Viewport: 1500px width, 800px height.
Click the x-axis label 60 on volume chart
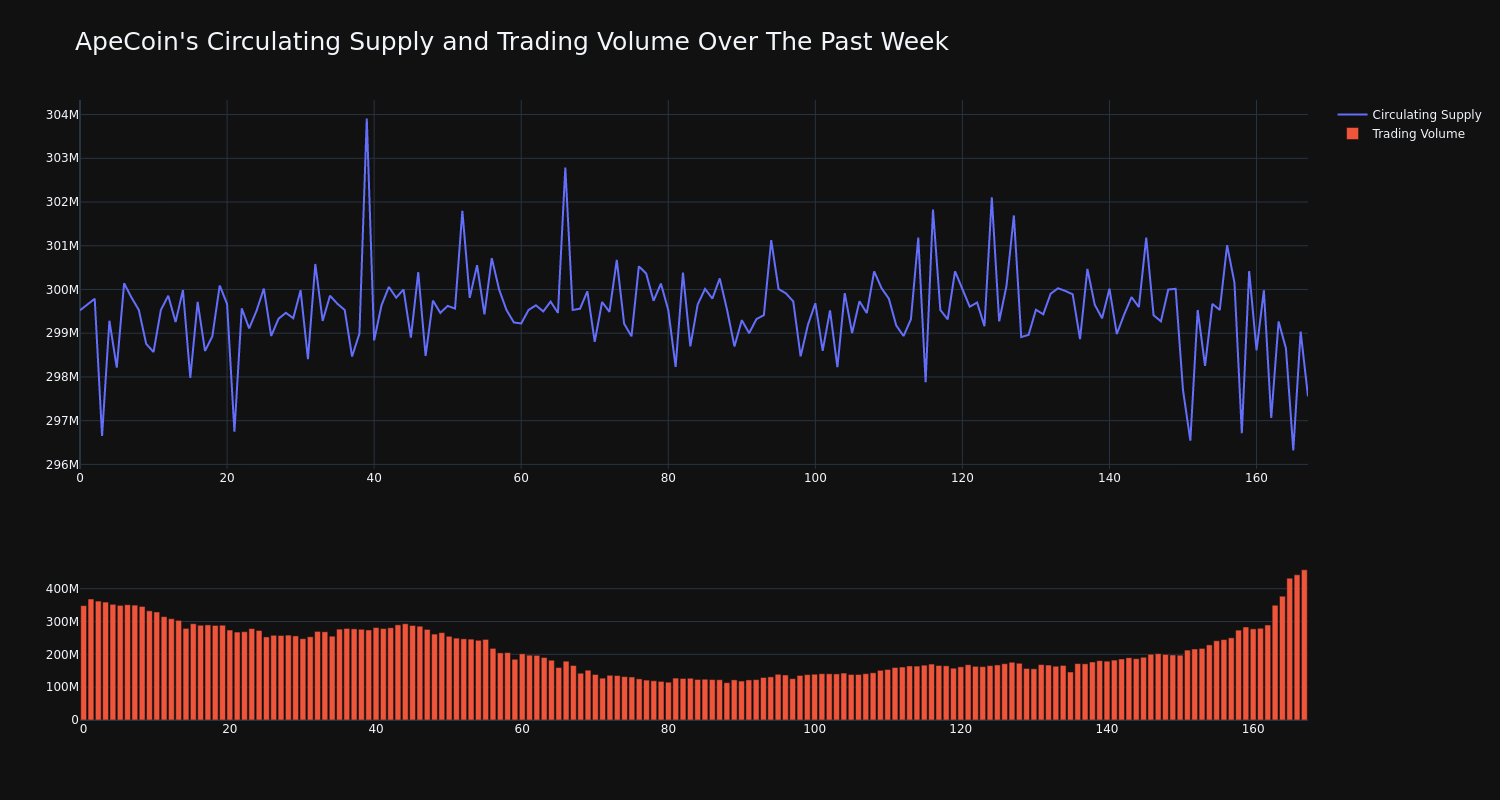point(522,729)
